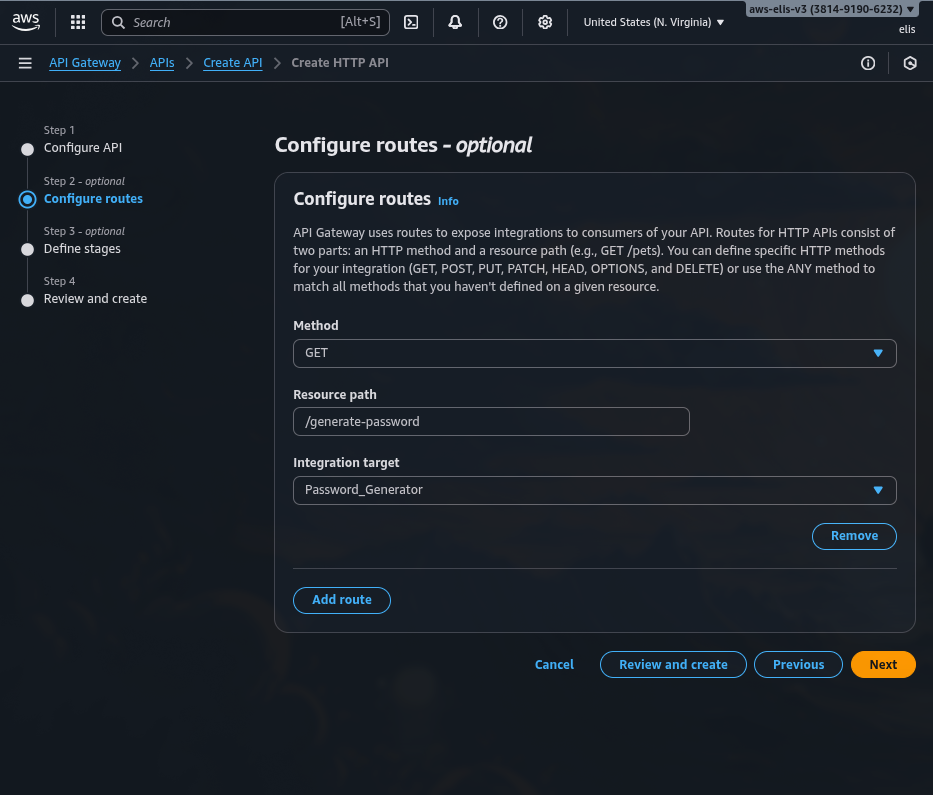Navigate to the APIs breadcrumb link
The image size is (933, 795).
pyautogui.click(x=162, y=63)
